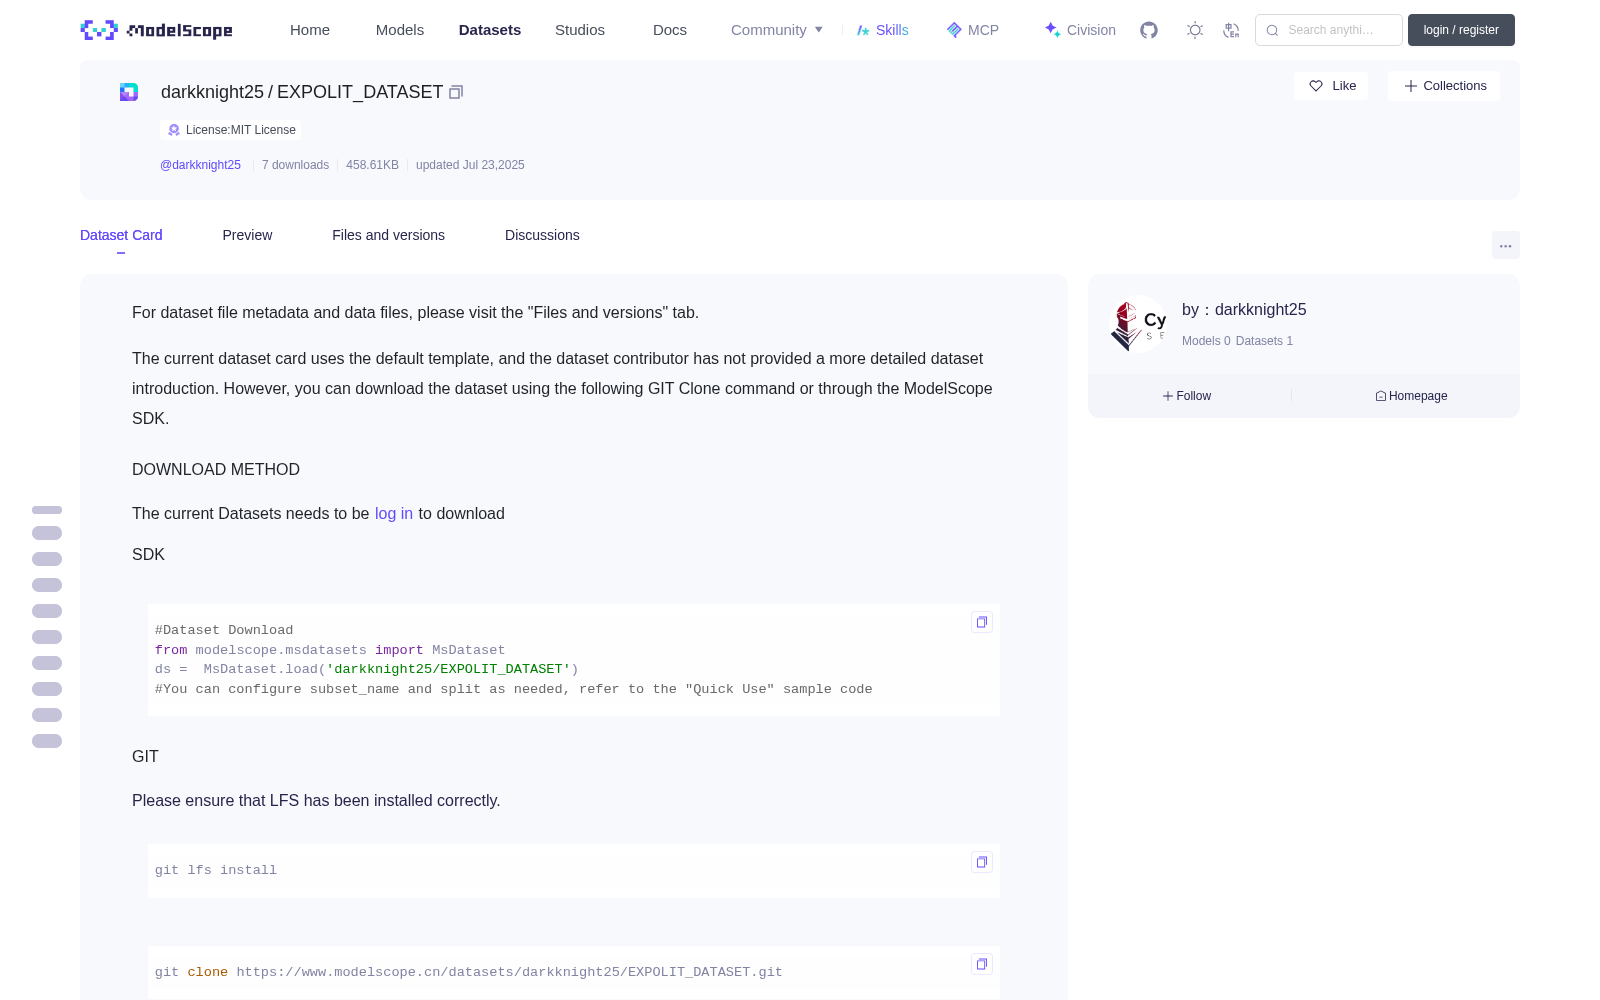
Task: Visit the author's Homepage
Action: click(x=1412, y=396)
